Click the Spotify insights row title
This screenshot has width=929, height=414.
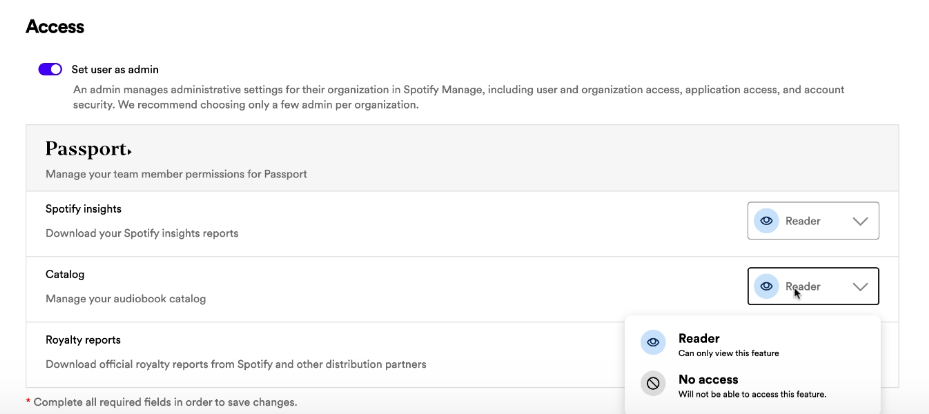[84, 209]
